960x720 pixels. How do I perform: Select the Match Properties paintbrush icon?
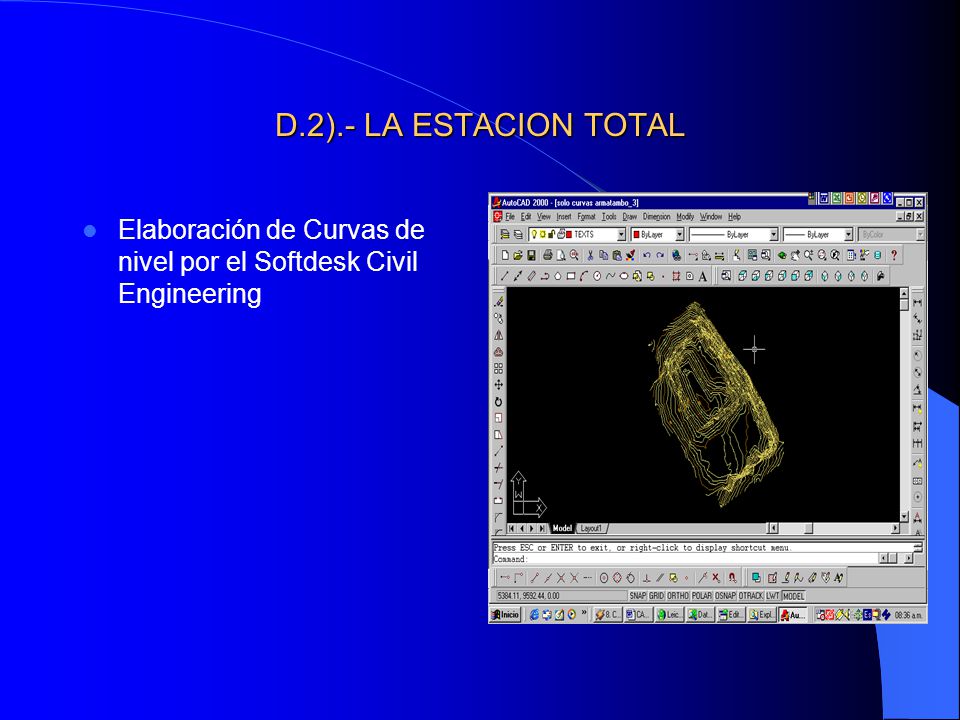tap(631, 255)
